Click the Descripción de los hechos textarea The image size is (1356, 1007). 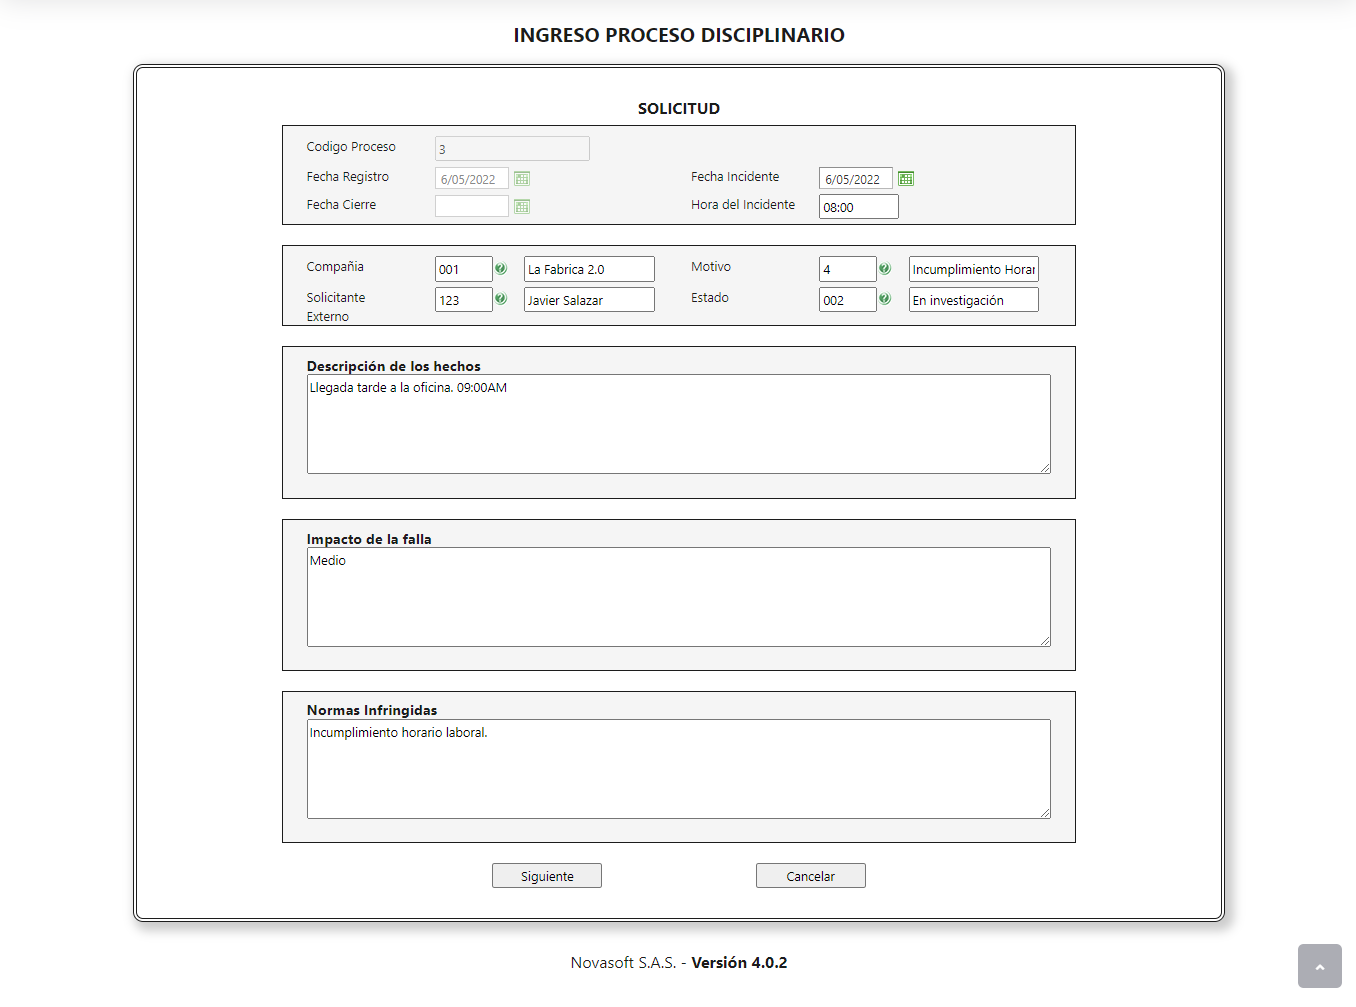click(679, 424)
